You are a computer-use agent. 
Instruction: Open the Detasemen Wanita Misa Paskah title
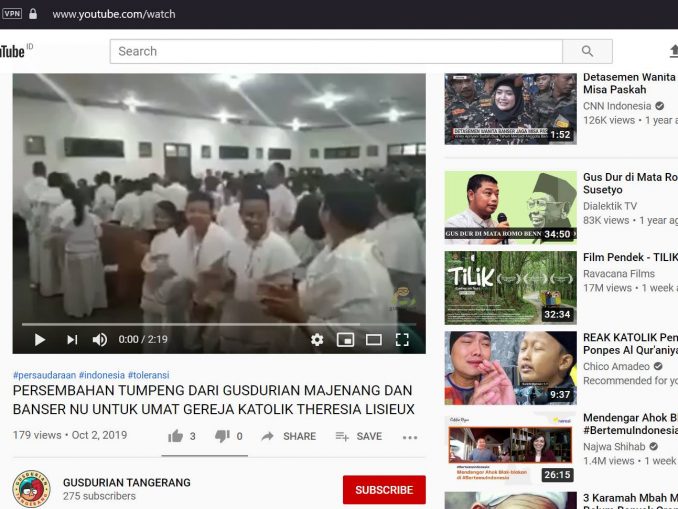630,83
